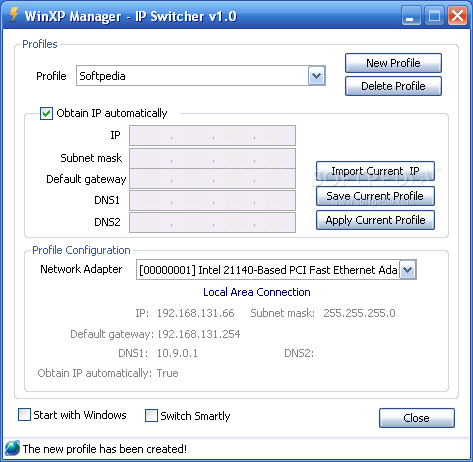Click the New Profile button
473x462 pixels.
[393, 63]
